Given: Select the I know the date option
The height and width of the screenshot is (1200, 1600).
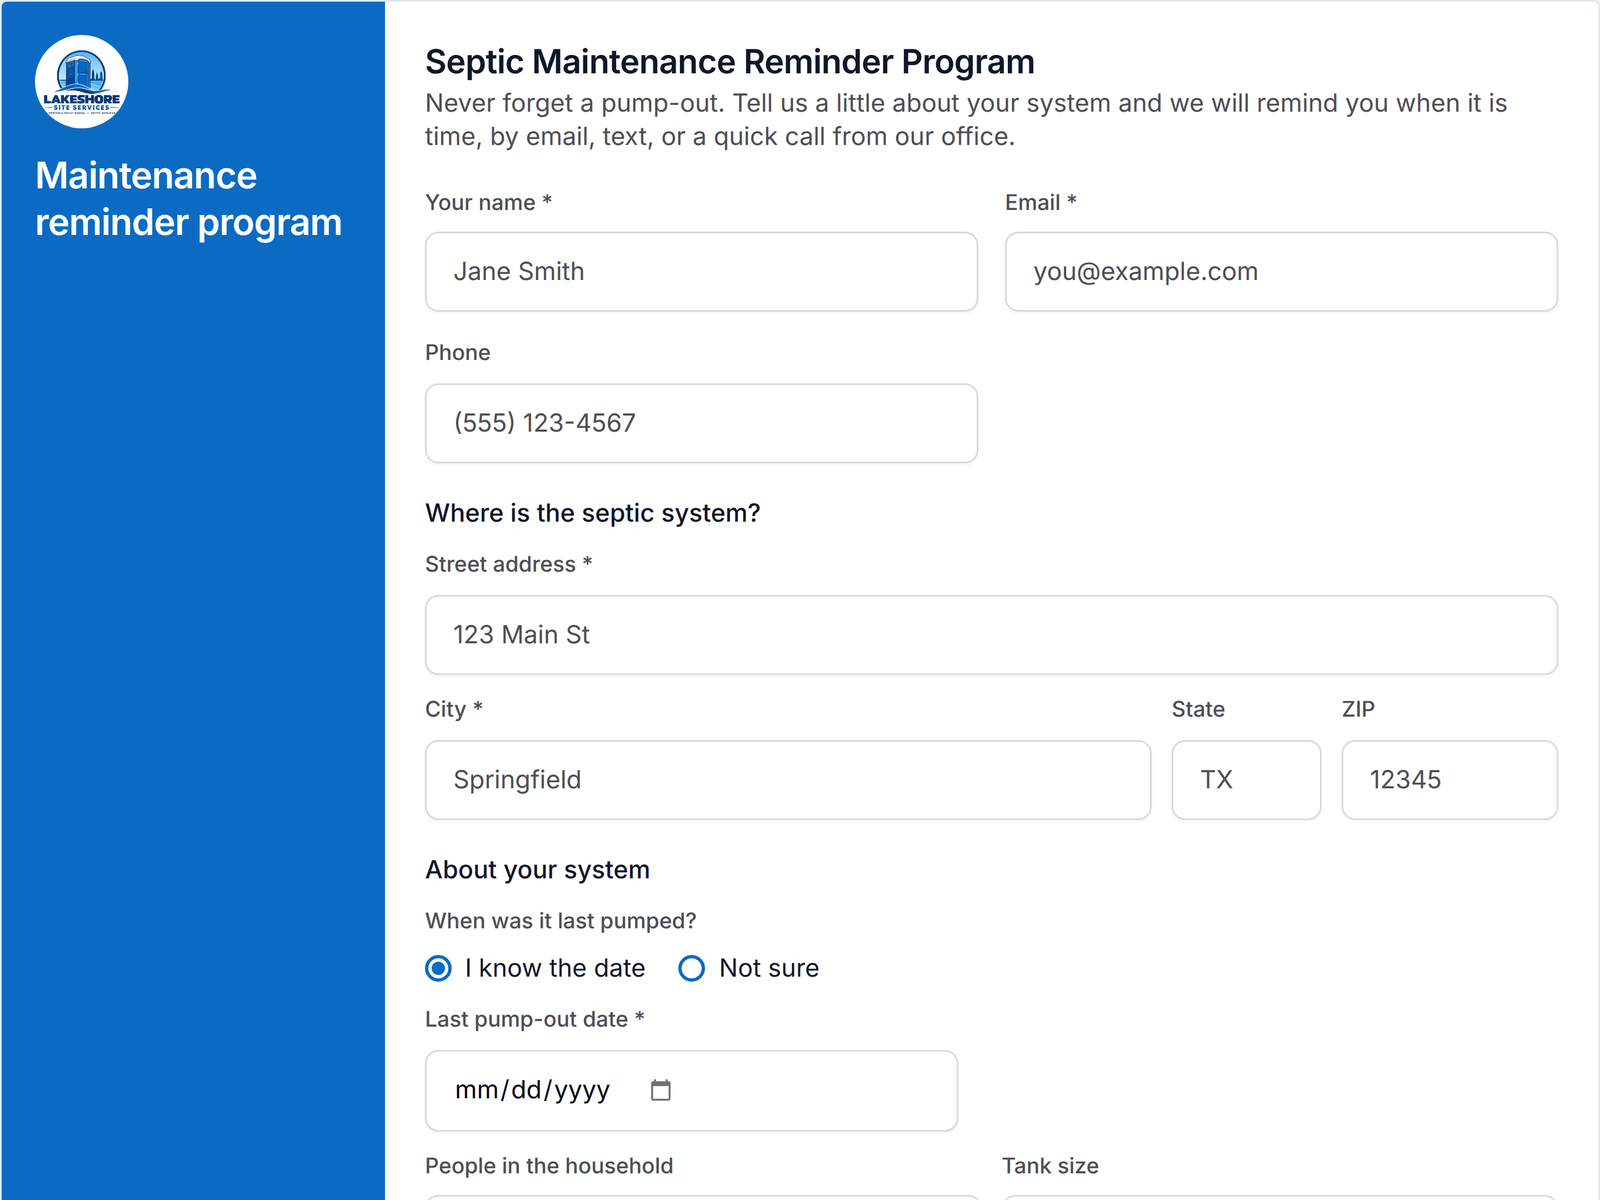Looking at the screenshot, I should [x=438, y=968].
